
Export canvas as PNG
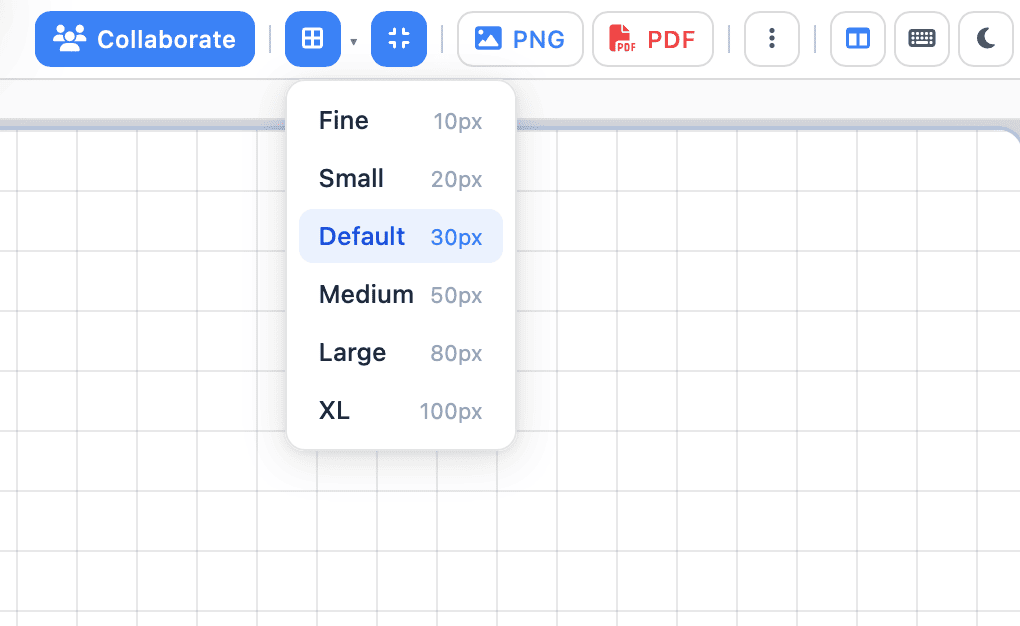520,39
